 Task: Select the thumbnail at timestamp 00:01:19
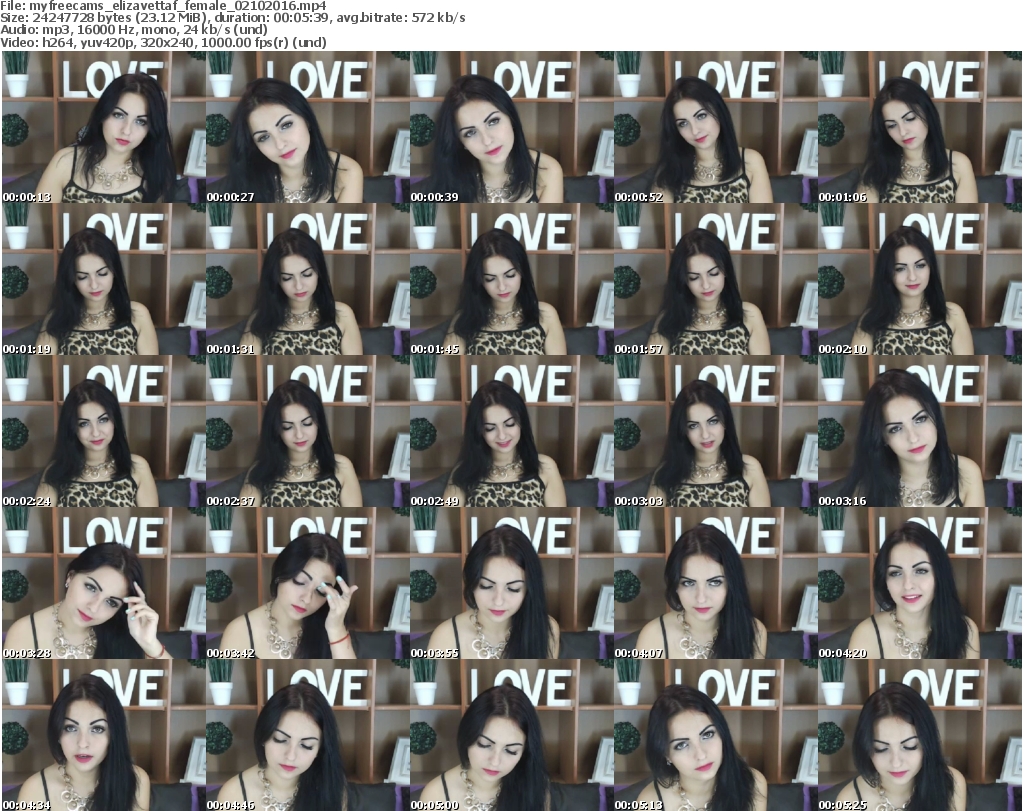[x=104, y=279]
